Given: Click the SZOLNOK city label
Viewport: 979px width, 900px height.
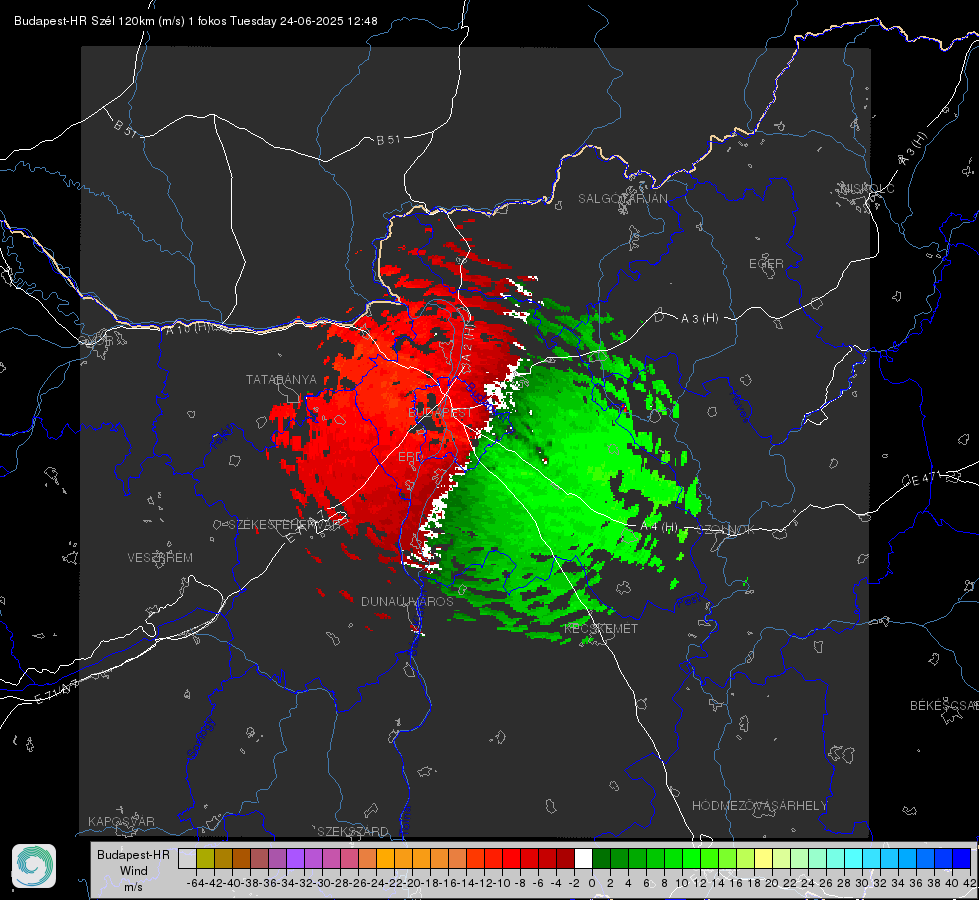Looking at the screenshot, I should [x=728, y=530].
